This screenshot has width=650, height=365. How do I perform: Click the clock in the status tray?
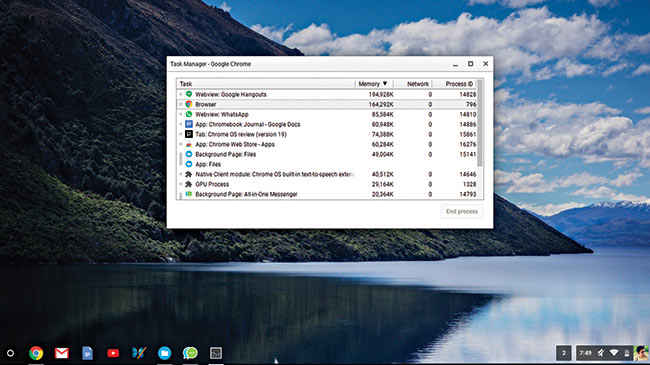(585, 353)
